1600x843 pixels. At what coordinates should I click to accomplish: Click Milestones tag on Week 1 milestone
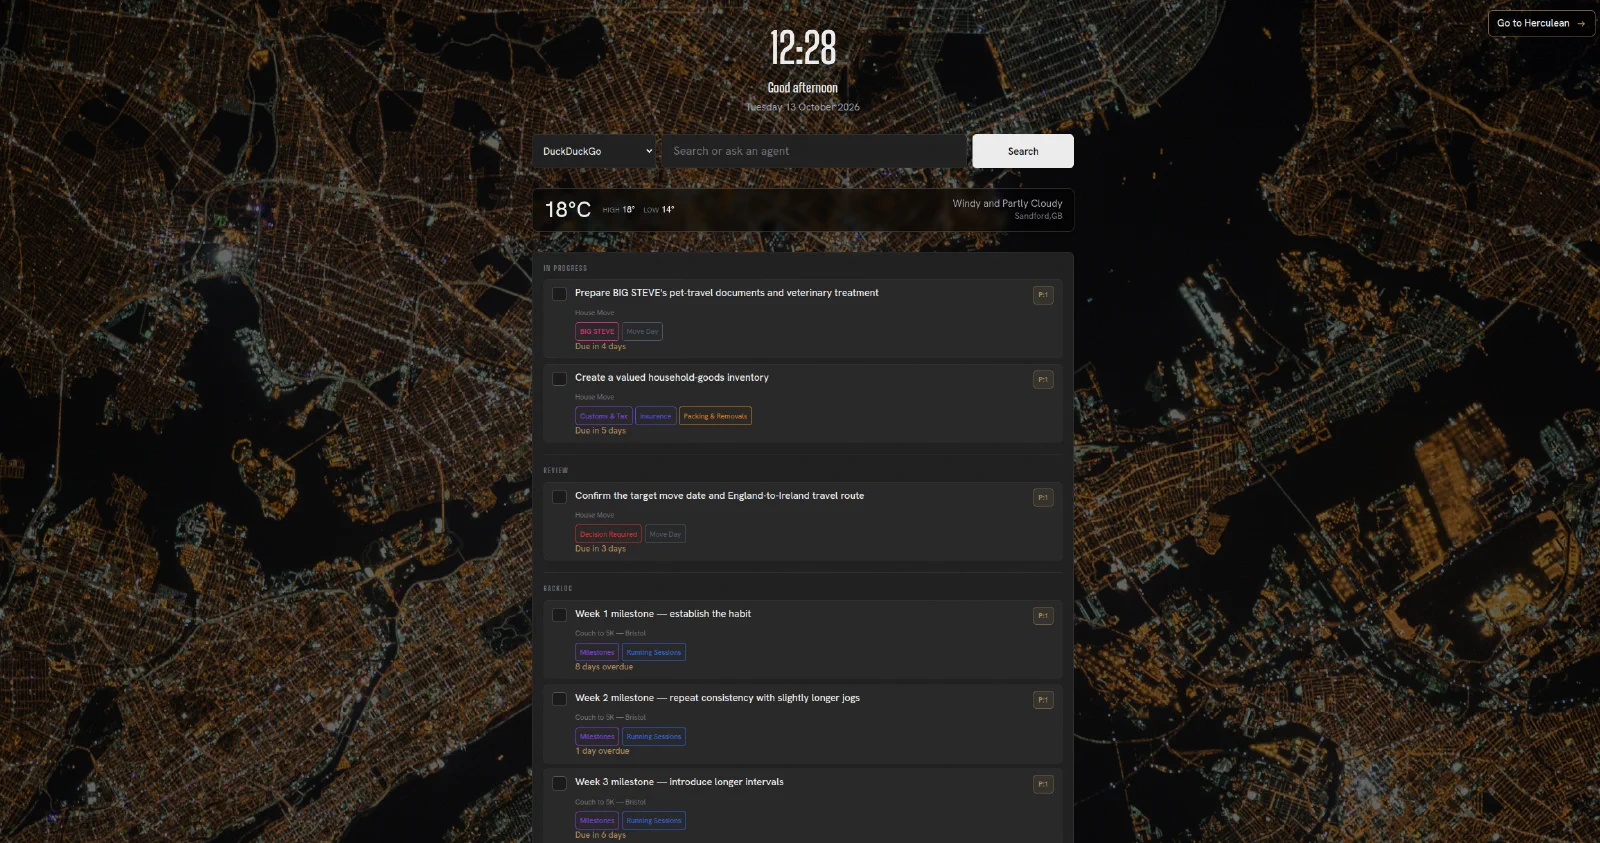pos(597,652)
